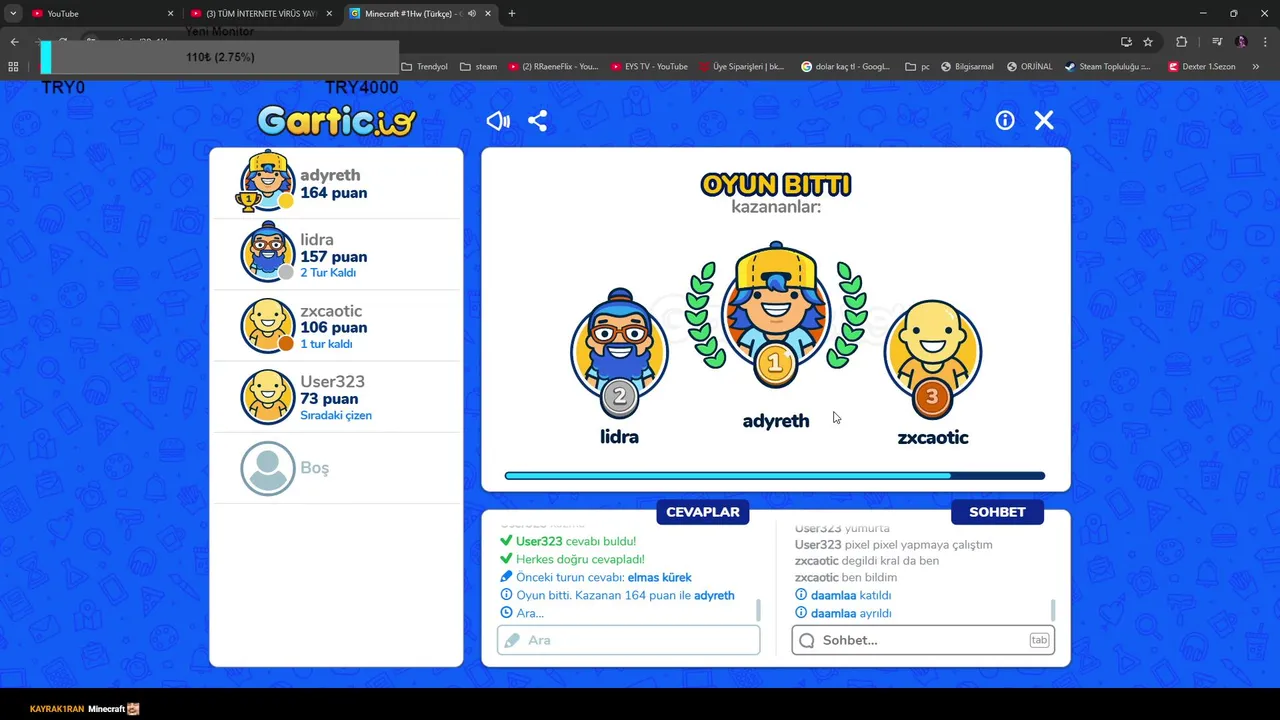Click 'pixel pixel yapmaya çalıştım' chat message
This screenshot has height=720, width=1280.
(919, 545)
